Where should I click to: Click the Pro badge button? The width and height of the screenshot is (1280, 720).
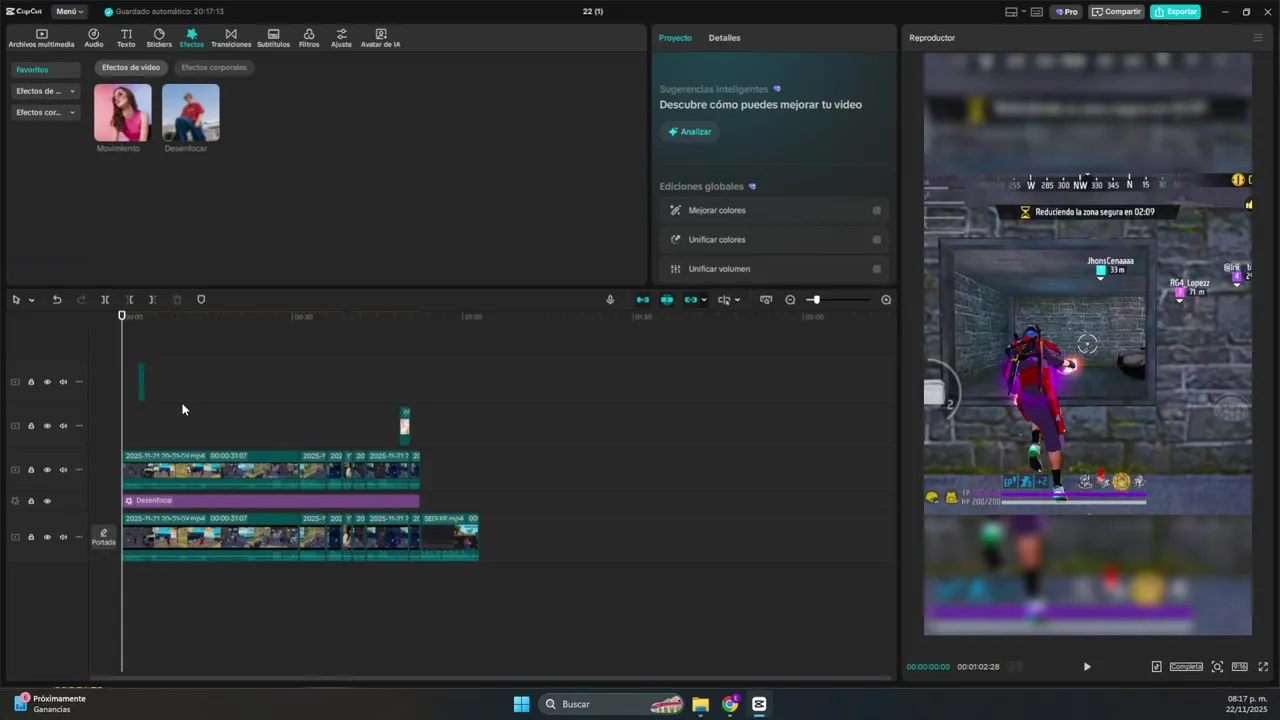(1066, 12)
